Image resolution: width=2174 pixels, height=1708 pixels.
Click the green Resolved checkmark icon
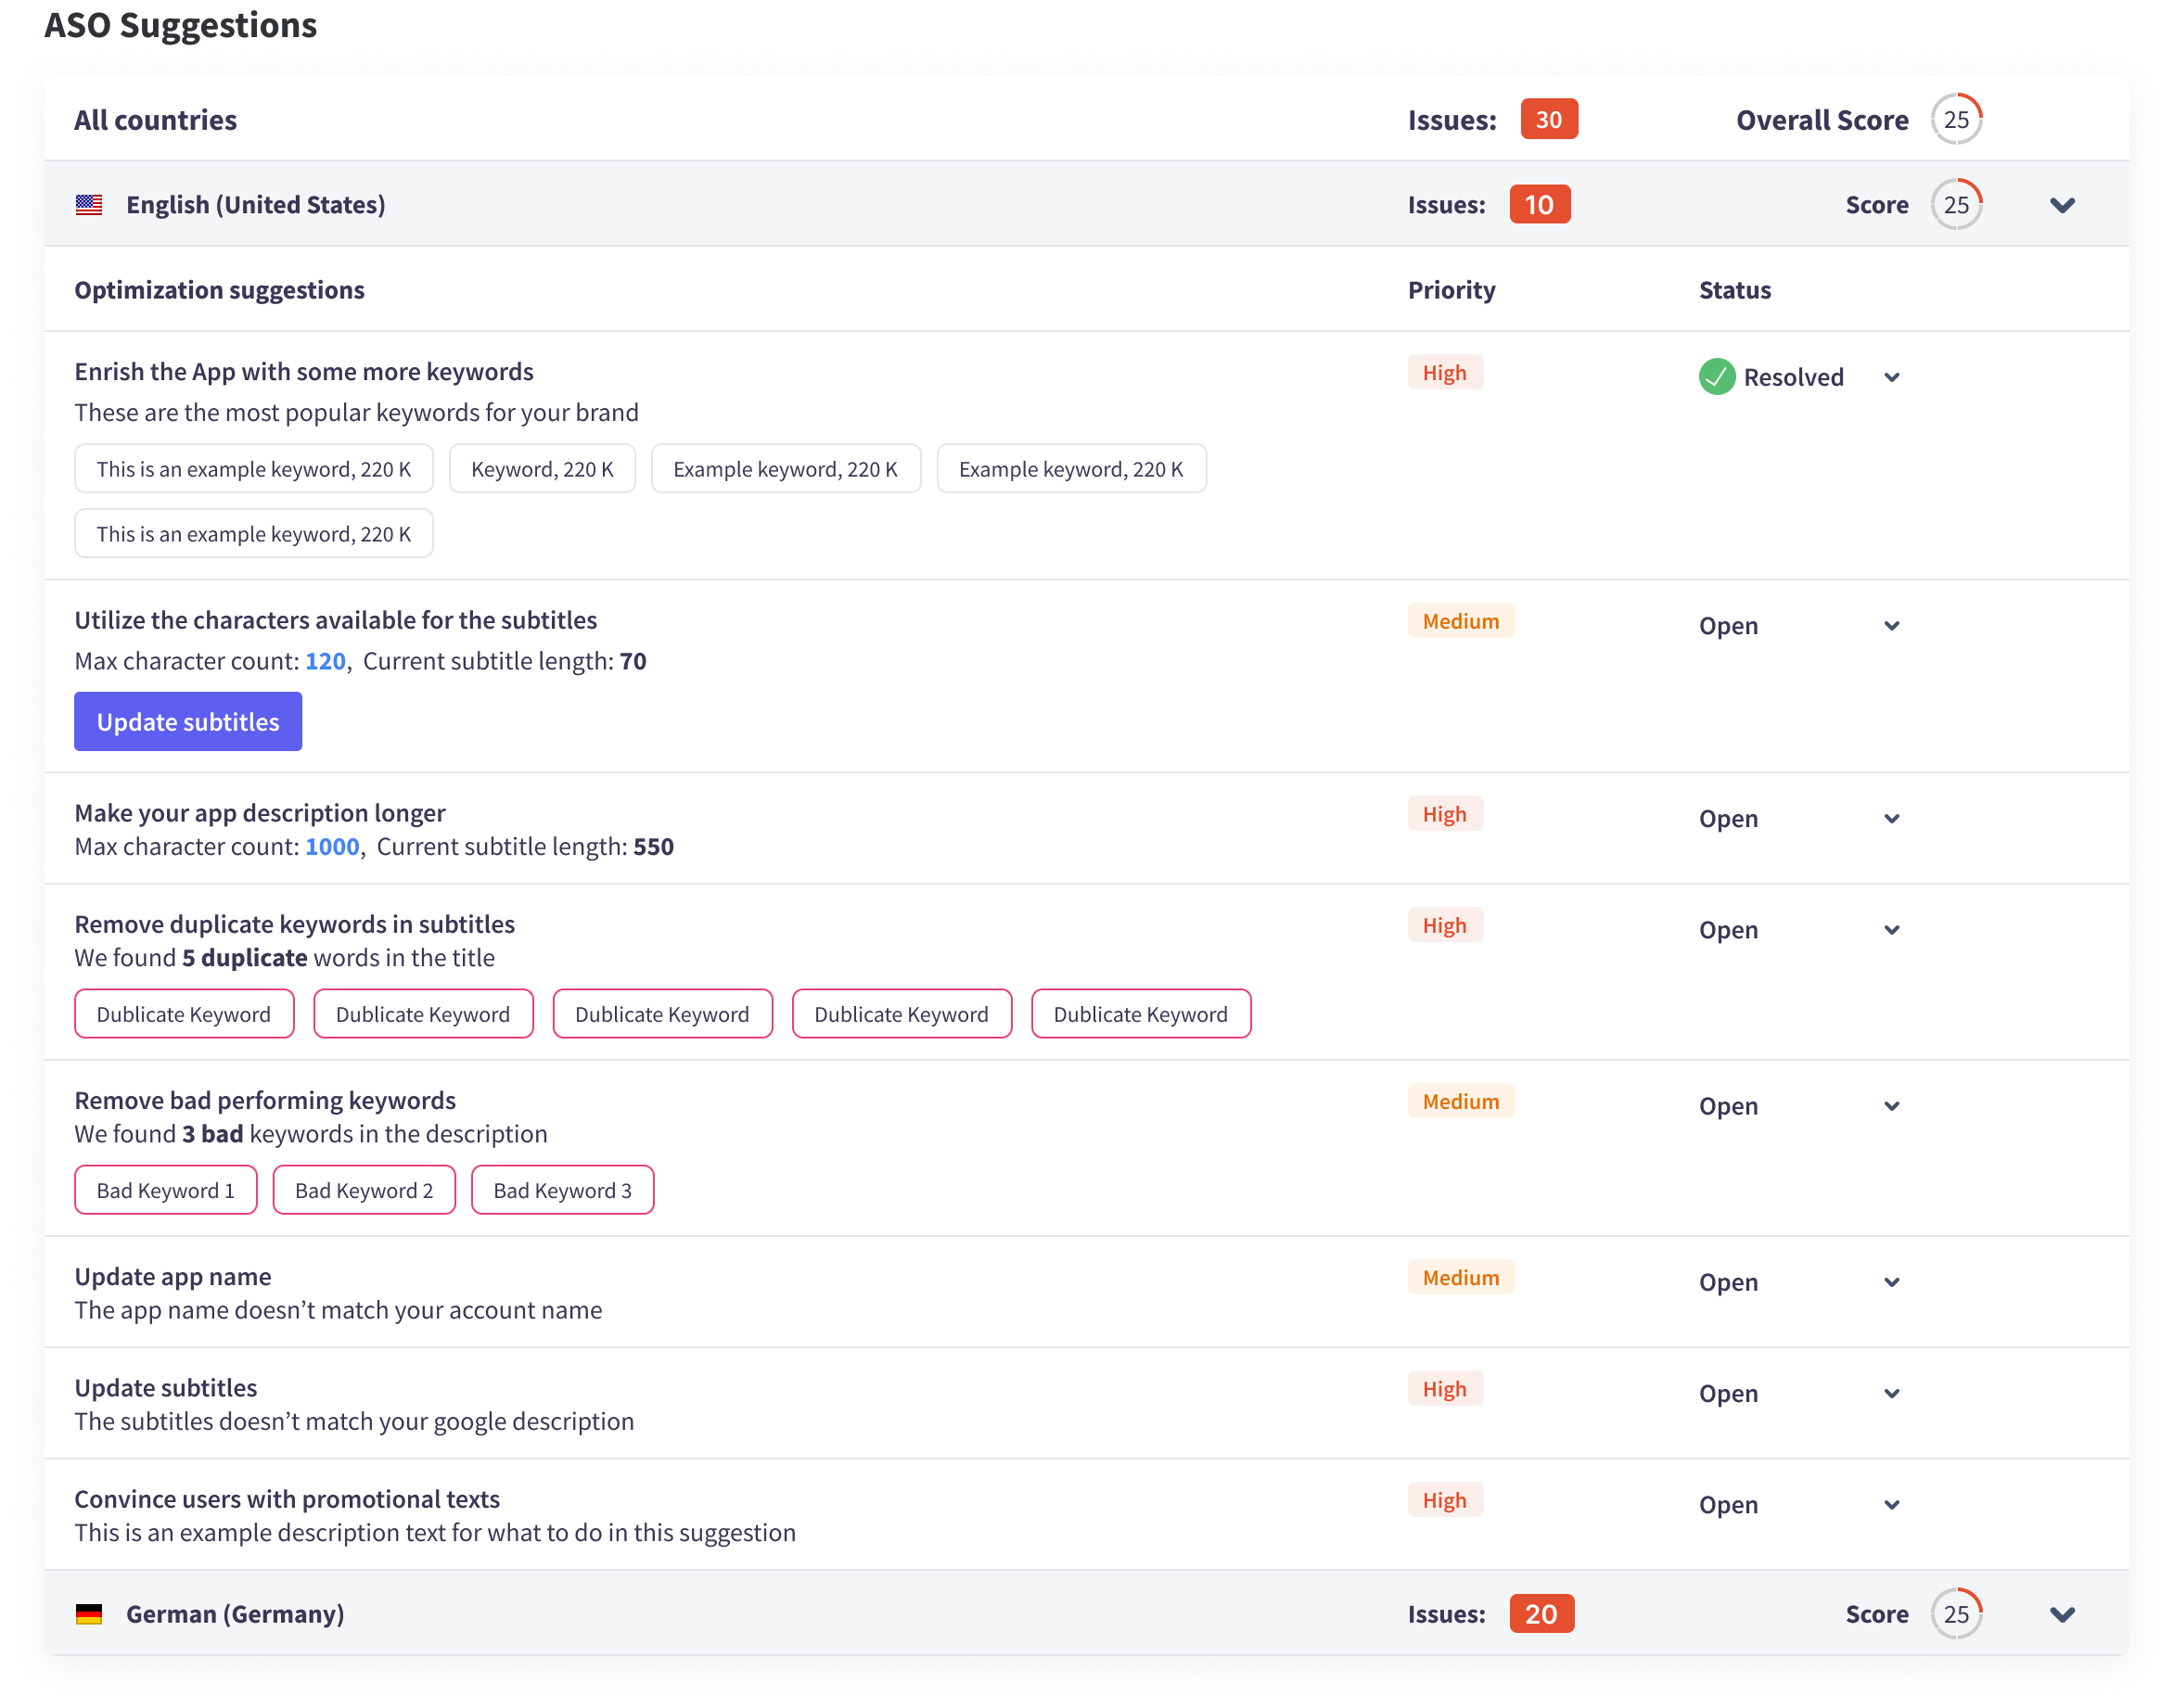click(1716, 377)
